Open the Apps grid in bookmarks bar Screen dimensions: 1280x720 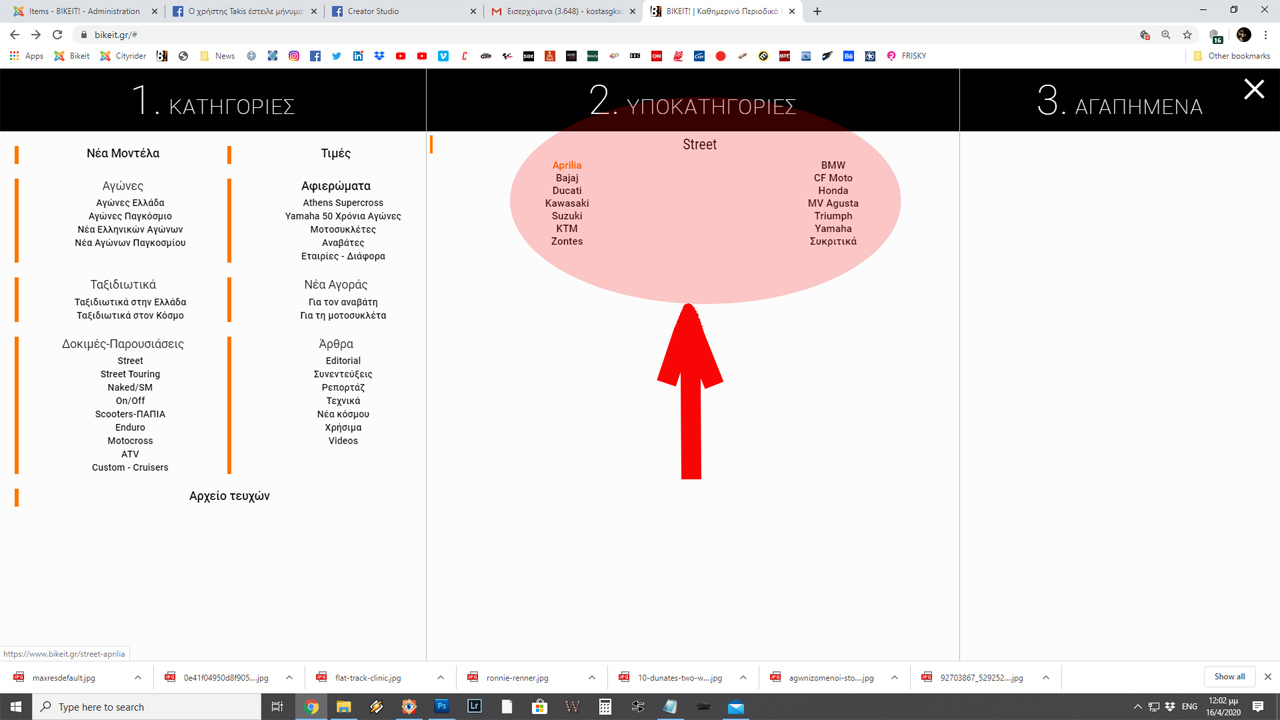point(26,56)
